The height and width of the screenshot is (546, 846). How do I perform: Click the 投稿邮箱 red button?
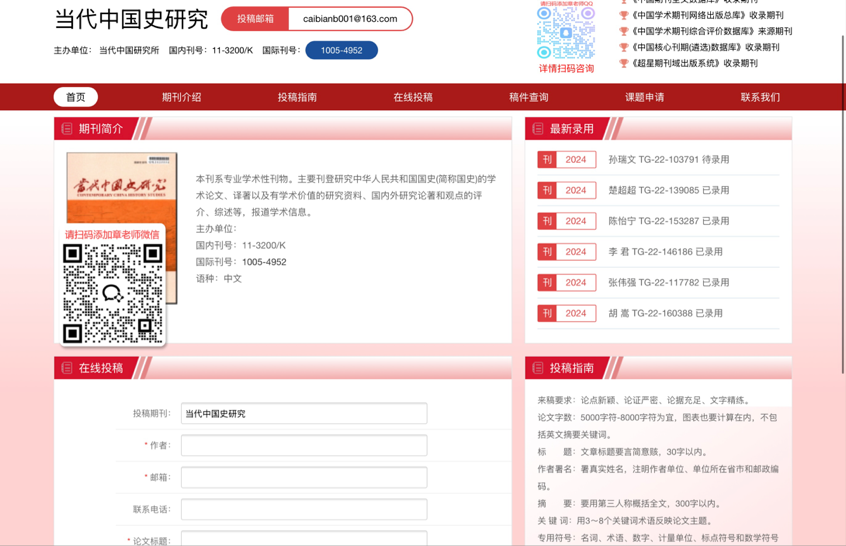255,19
